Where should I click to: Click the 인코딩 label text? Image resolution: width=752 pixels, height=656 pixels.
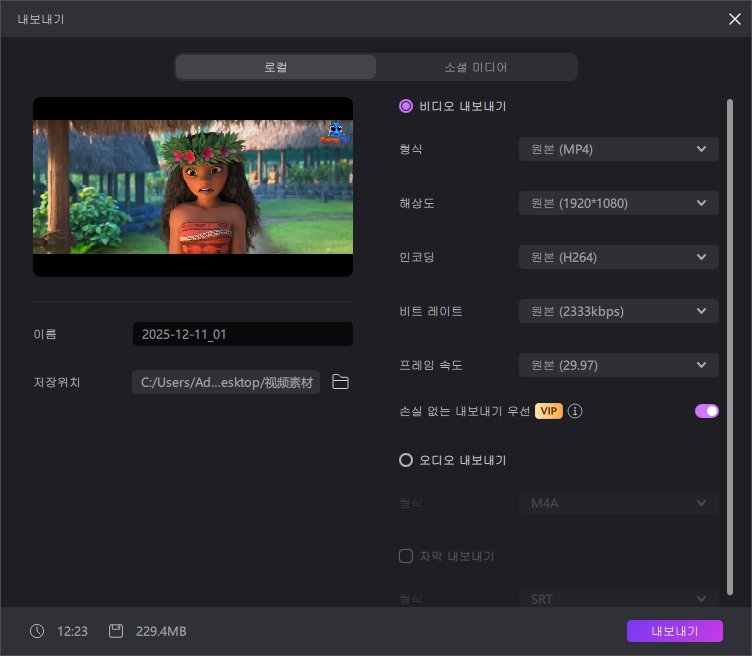click(x=417, y=257)
